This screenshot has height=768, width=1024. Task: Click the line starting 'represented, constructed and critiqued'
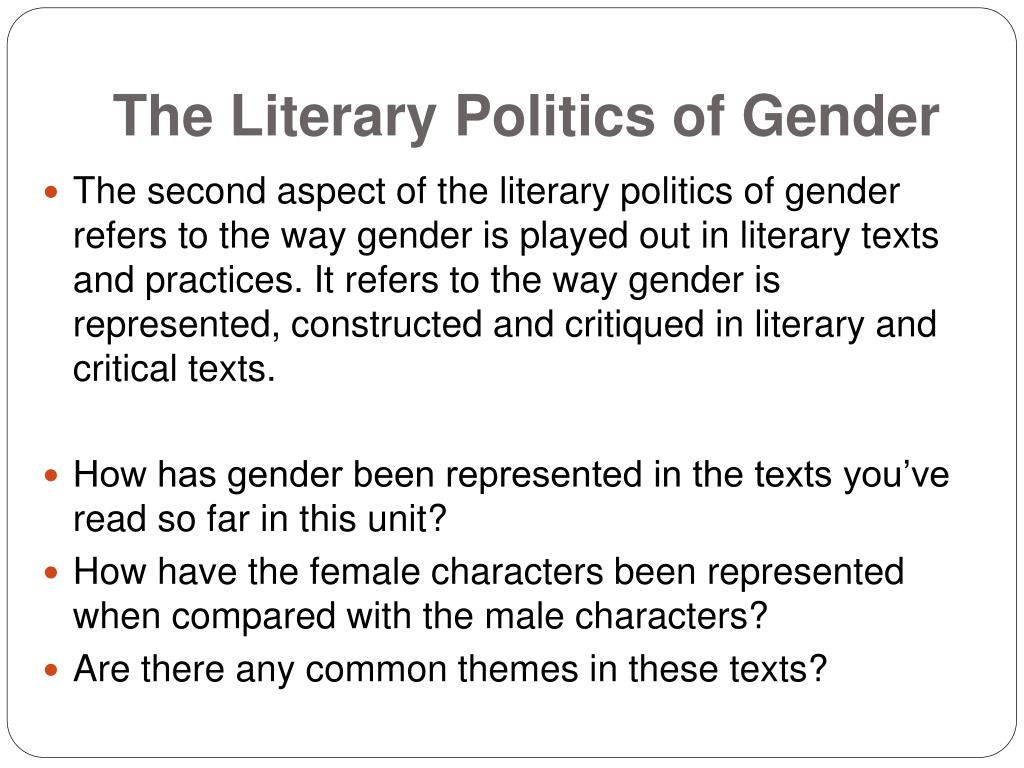(505, 325)
